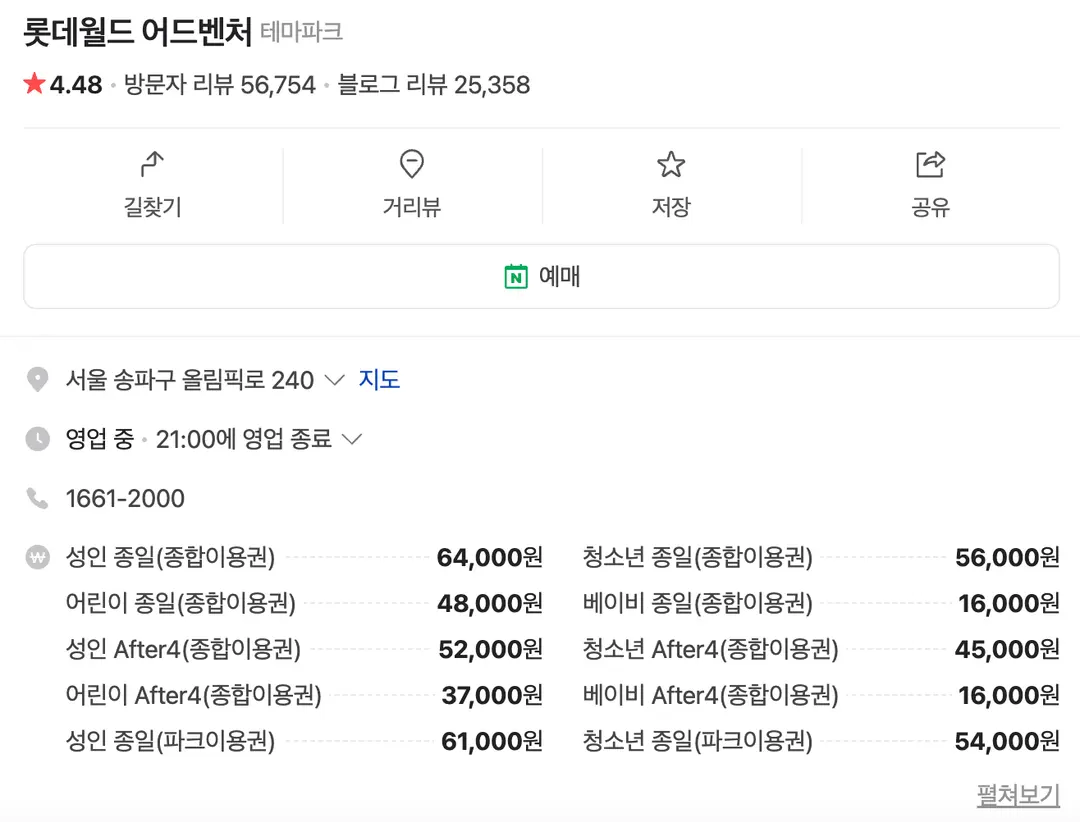1080x822 pixels.
Task: Select 성인 종일(종합이용권) 64,000원 price row
Action: [304, 557]
